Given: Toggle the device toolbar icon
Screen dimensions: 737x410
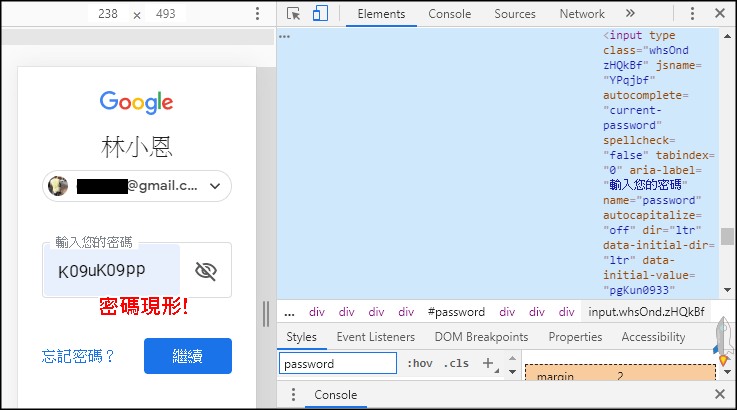Looking at the screenshot, I should tap(320, 14).
